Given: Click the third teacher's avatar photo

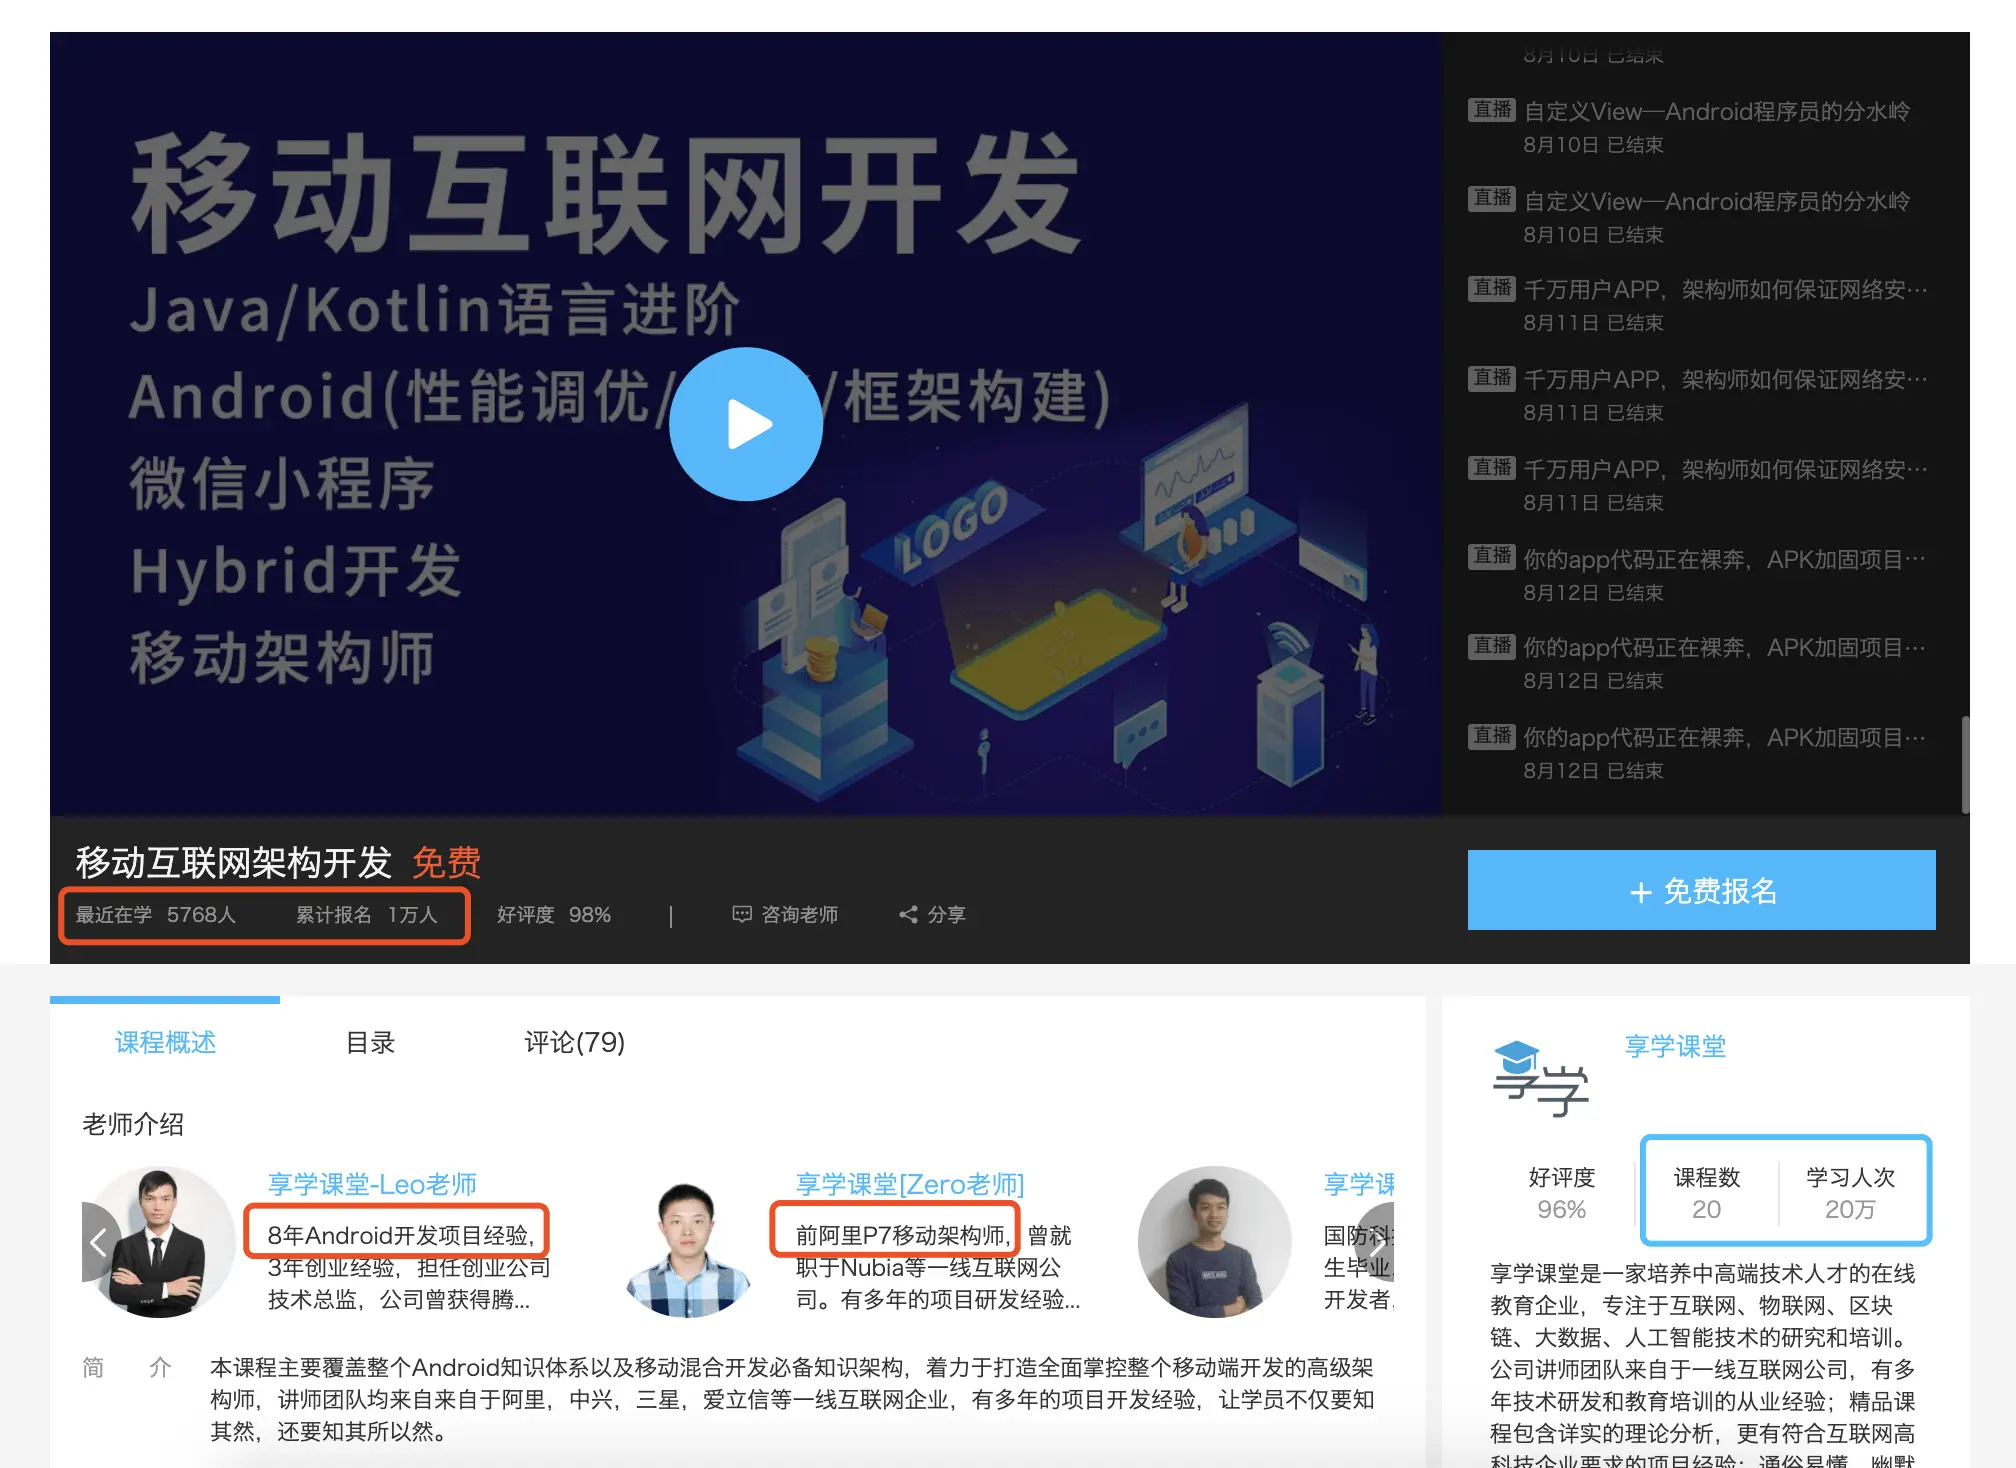Looking at the screenshot, I should (1214, 1242).
